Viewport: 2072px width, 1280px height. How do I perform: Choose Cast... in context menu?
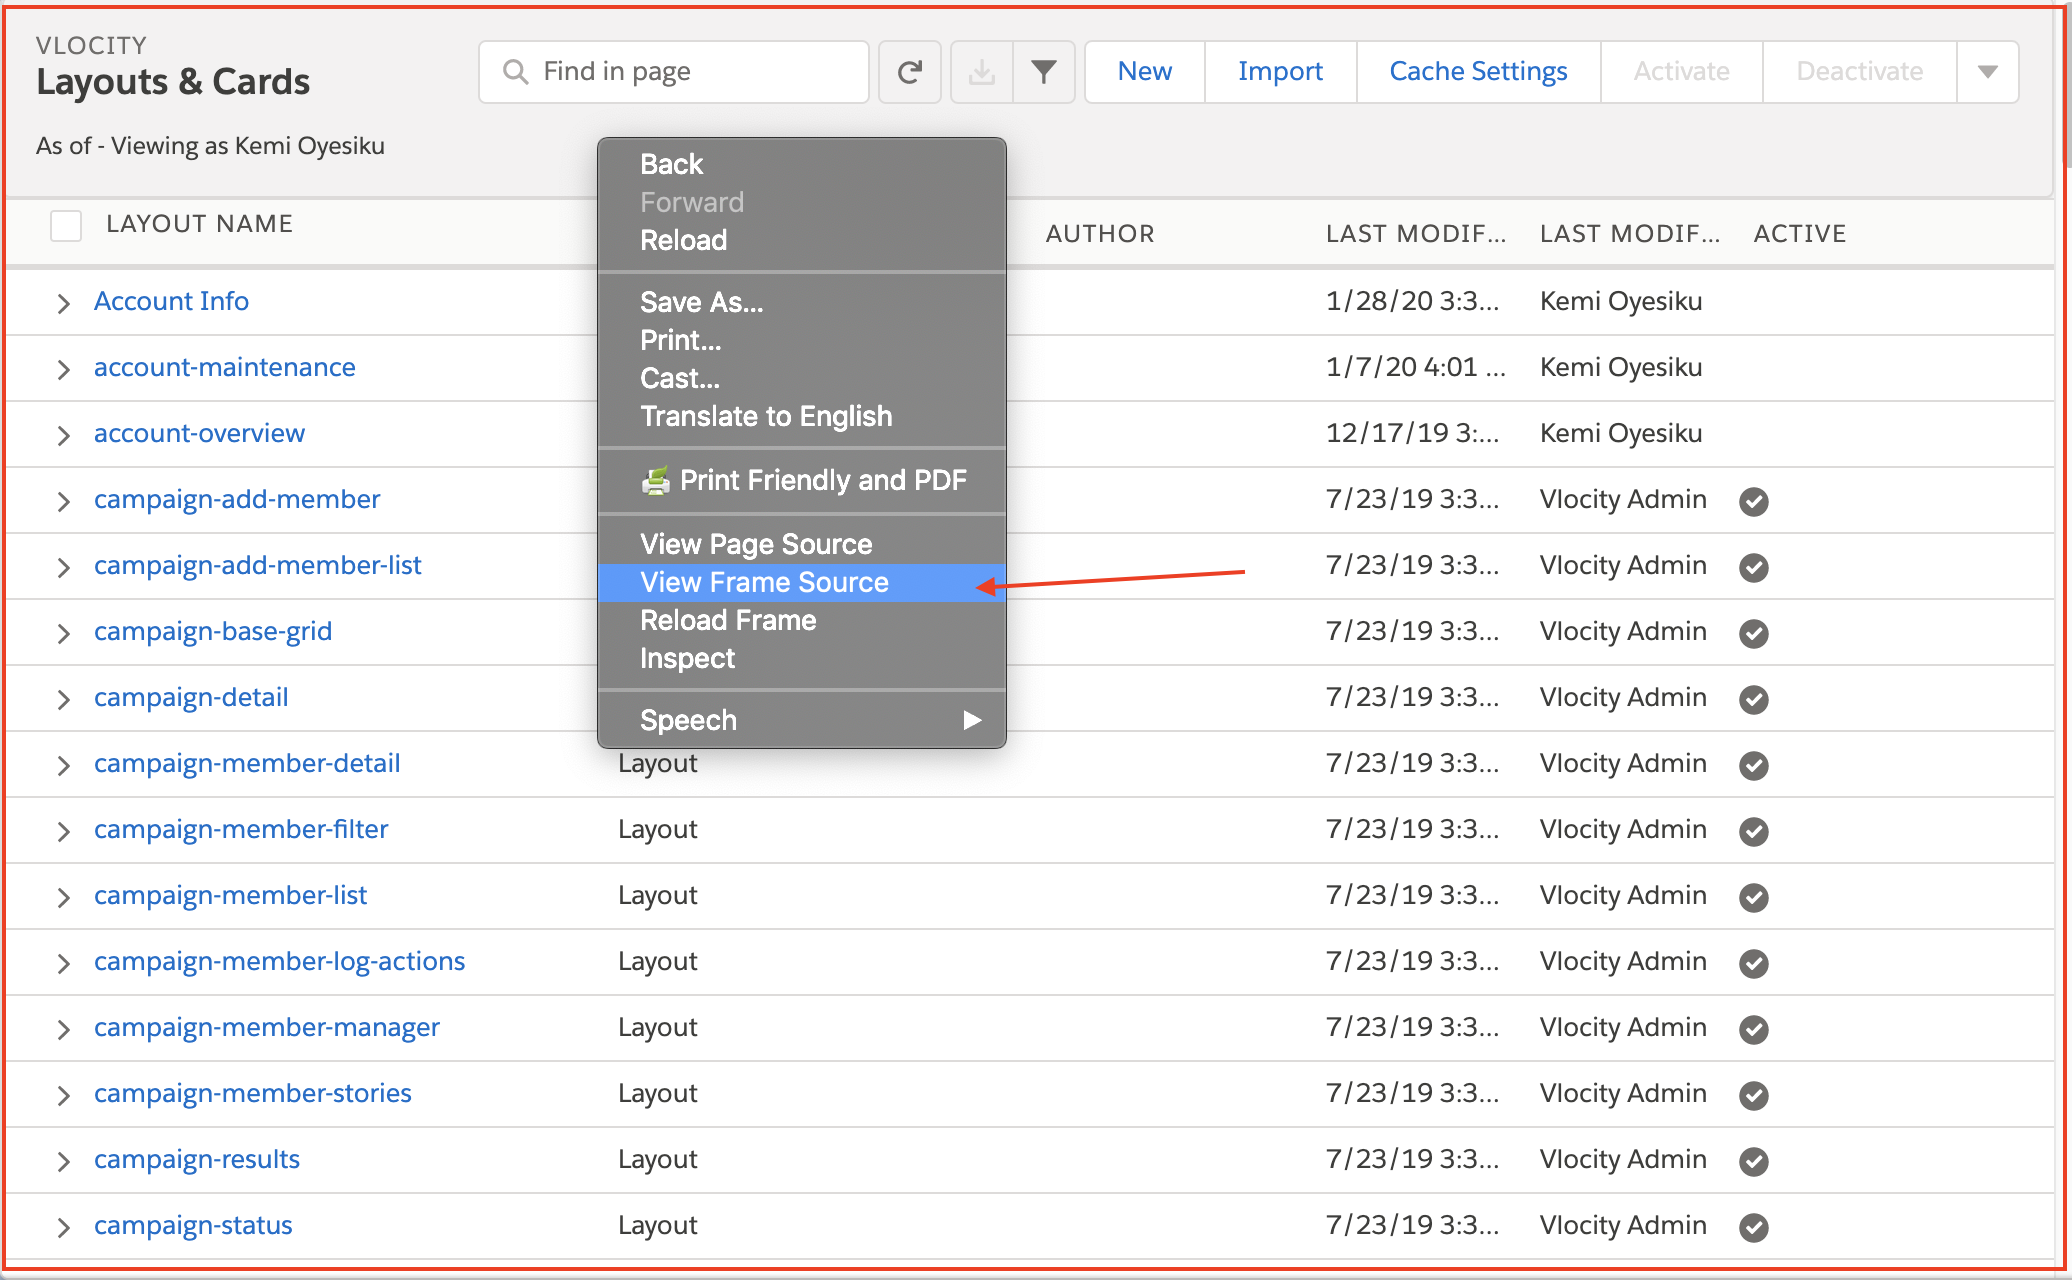click(x=802, y=378)
